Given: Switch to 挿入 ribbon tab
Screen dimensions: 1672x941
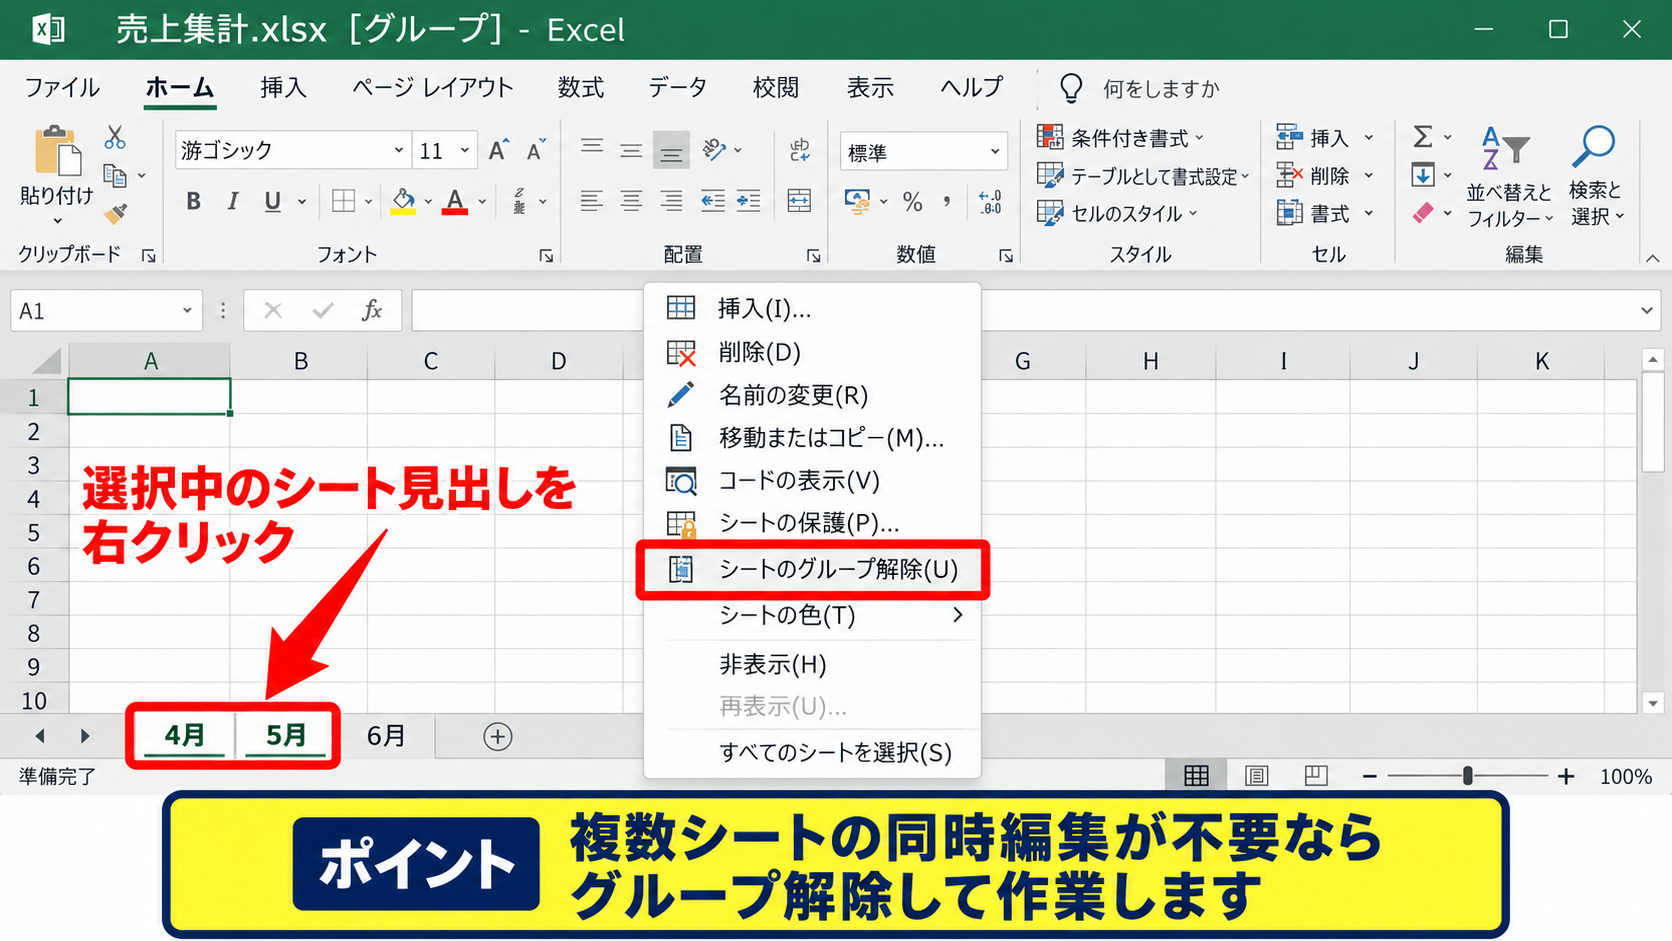Looking at the screenshot, I should [x=283, y=88].
